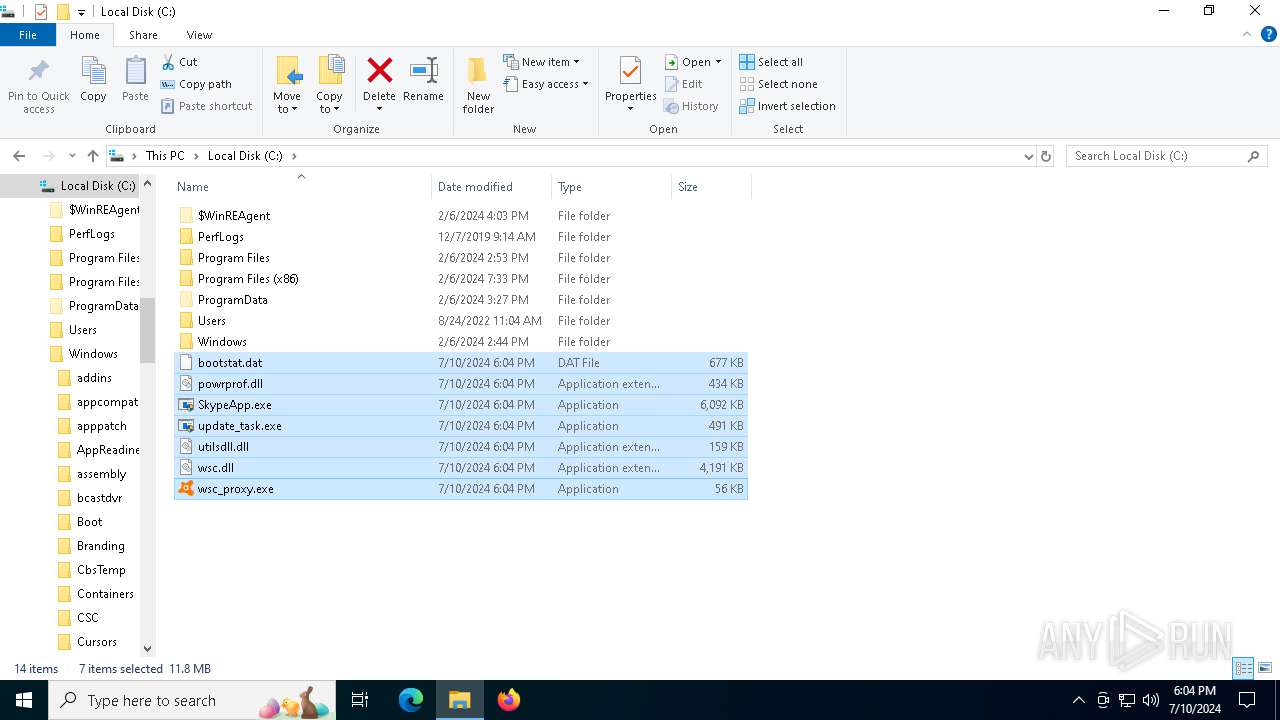
Task: Click Select none in the ribbon
Action: click(x=778, y=84)
